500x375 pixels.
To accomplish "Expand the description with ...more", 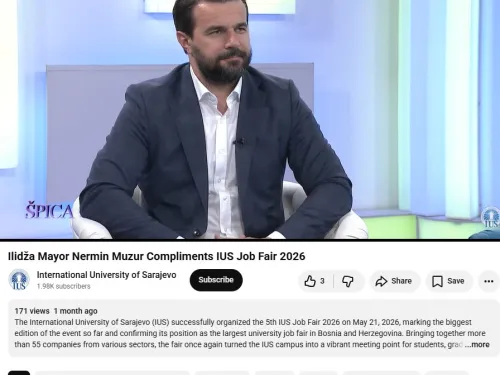I will (477, 345).
